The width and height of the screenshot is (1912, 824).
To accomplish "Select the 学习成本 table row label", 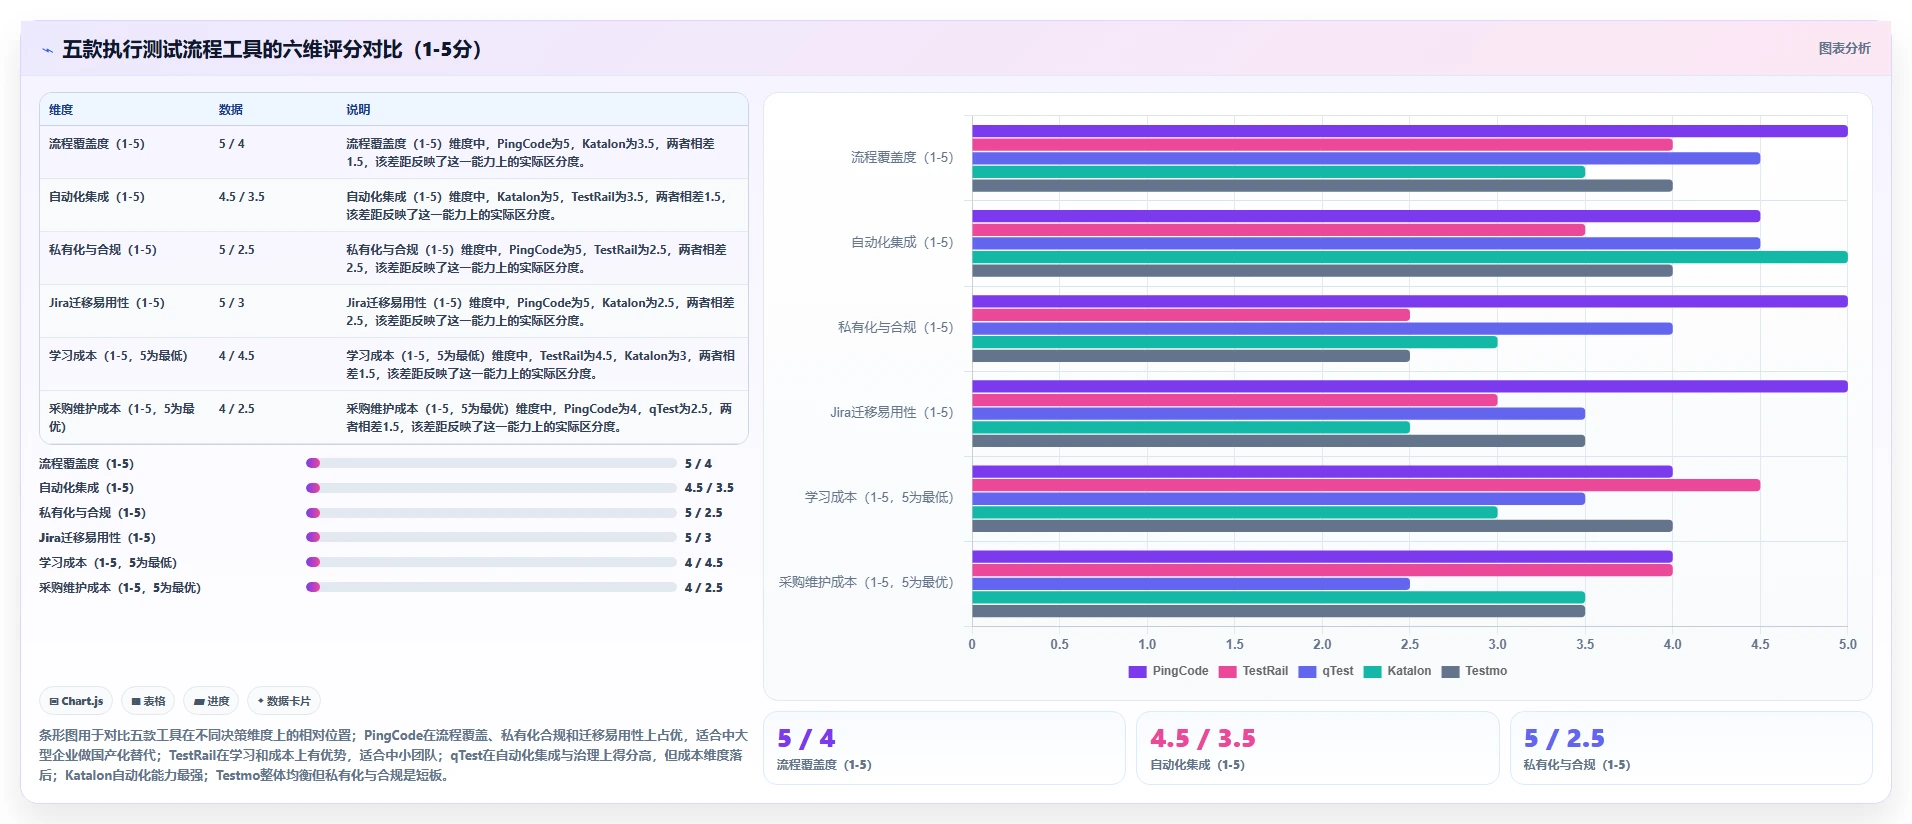I will [118, 356].
